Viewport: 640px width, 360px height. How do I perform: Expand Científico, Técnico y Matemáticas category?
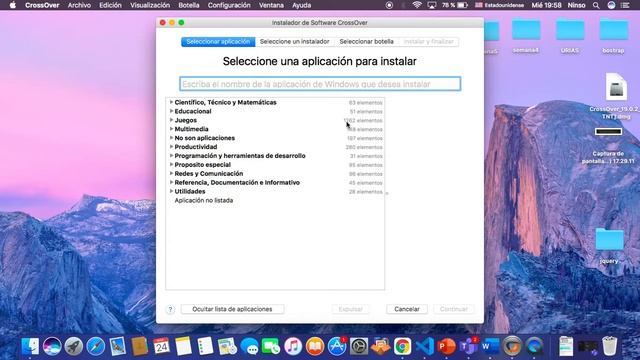point(171,102)
